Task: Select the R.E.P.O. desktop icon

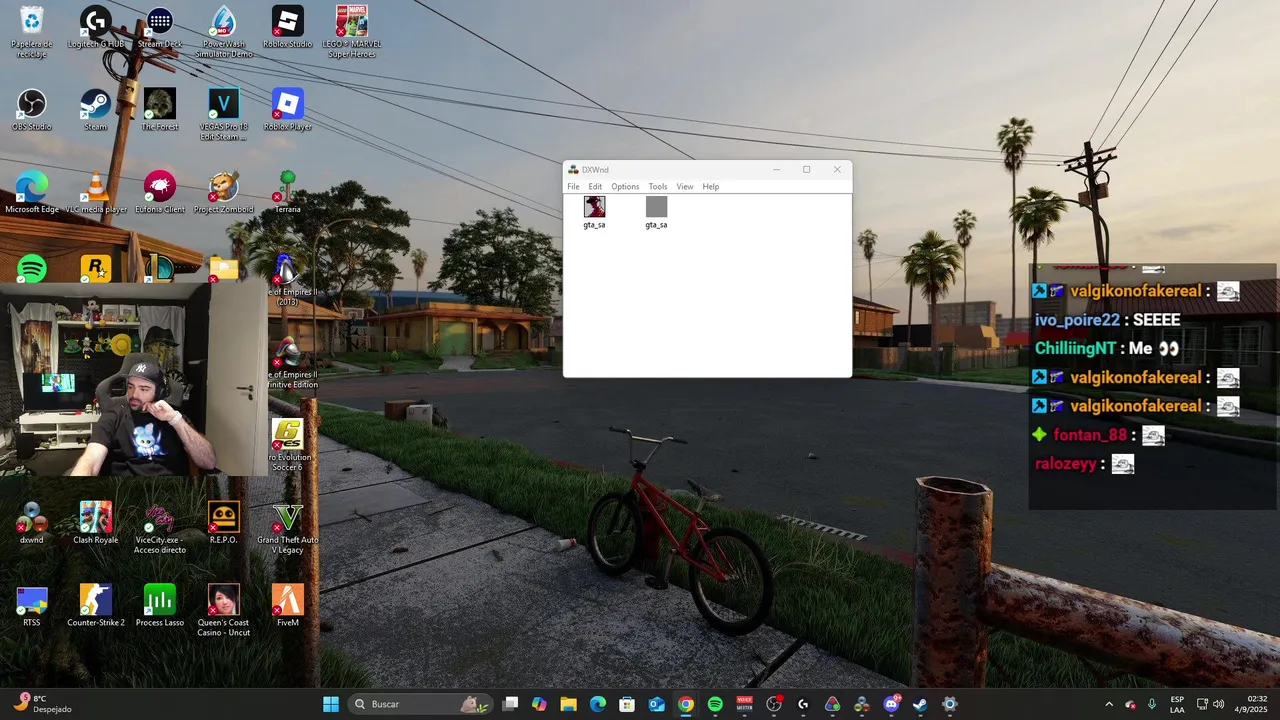Action: [x=224, y=523]
